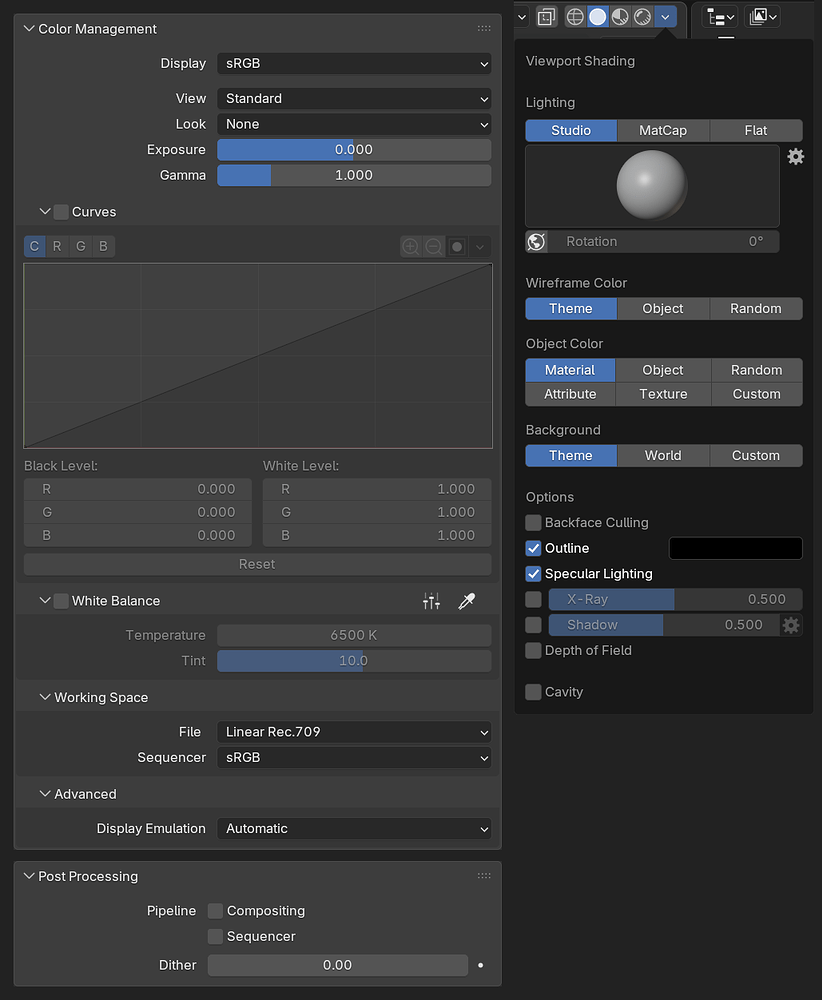Viewport: 822px width, 1000px height.
Task: Open studio light preferences gear
Action: pyautogui.click(x=795, y=157)
